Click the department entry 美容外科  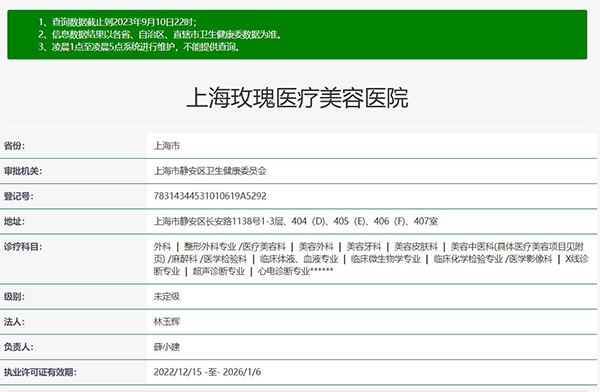click(x=316, y=247)
